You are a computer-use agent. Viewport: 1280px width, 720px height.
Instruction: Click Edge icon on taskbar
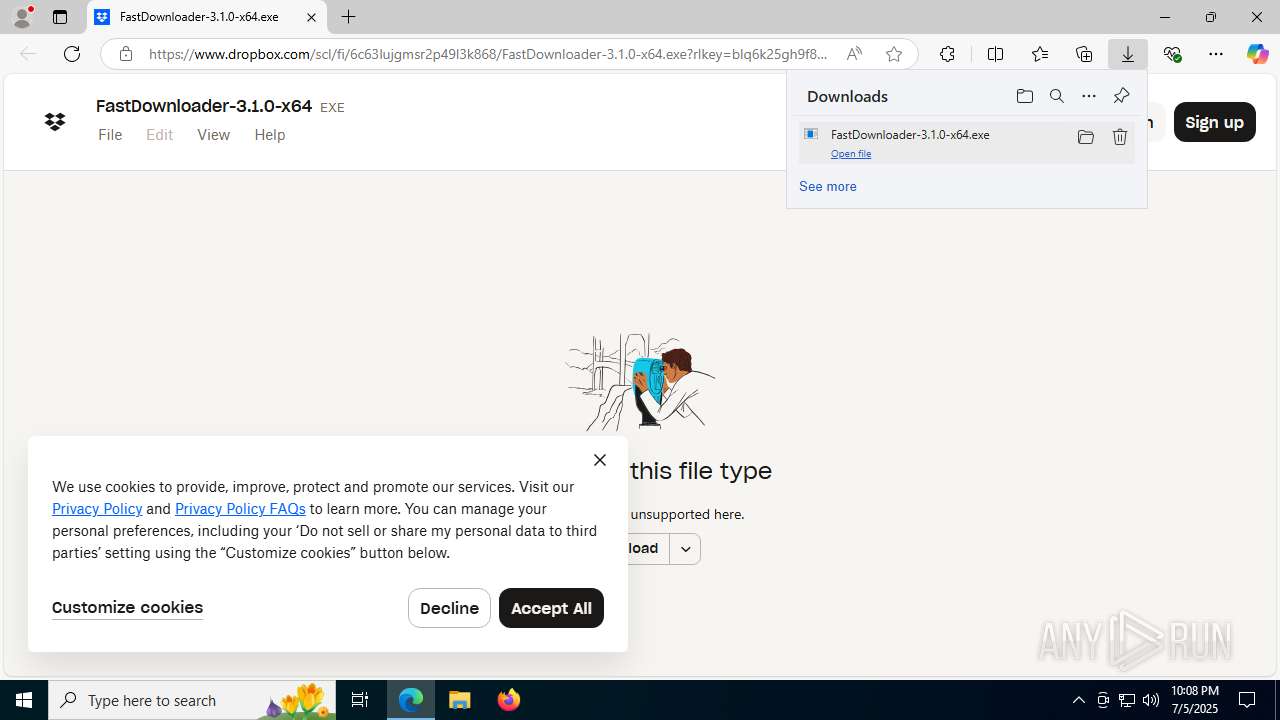[x=411, y=700]
